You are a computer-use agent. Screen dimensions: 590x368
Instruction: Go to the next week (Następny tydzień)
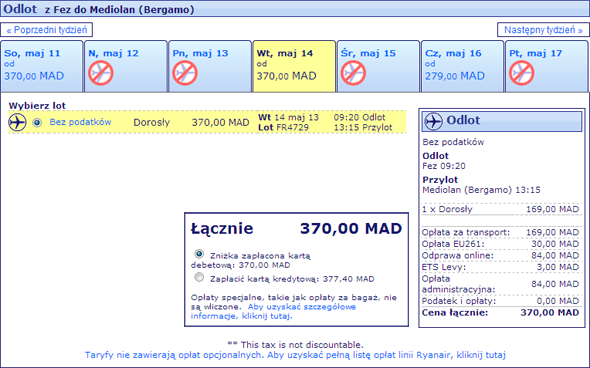point(543,30)
